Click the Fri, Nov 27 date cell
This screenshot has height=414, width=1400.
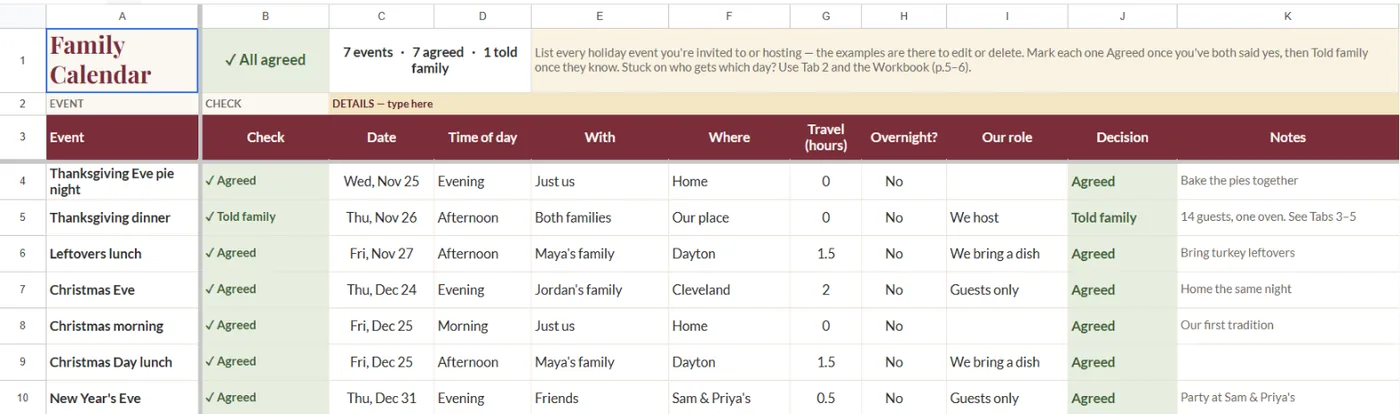(x=381, y=253)
